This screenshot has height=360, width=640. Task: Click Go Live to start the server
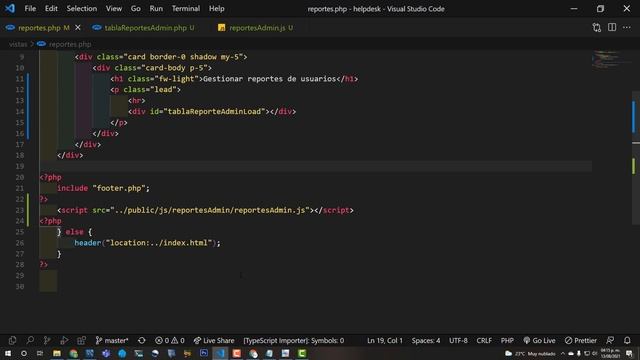click(x=539, y=340)
